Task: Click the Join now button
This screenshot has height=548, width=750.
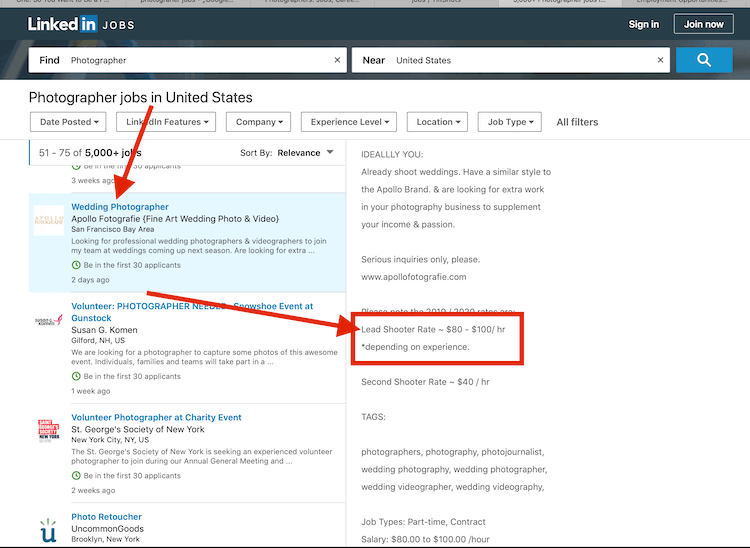Action: click(703, 24)
